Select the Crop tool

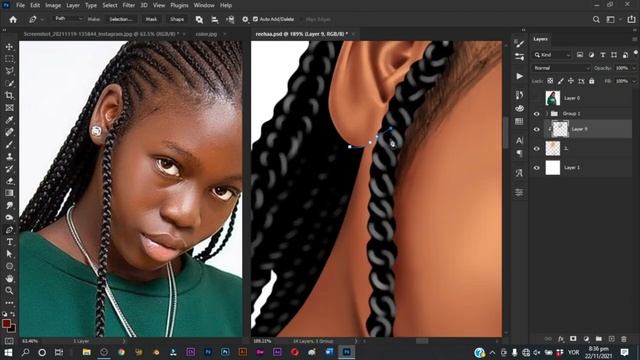tap(9, 96)
